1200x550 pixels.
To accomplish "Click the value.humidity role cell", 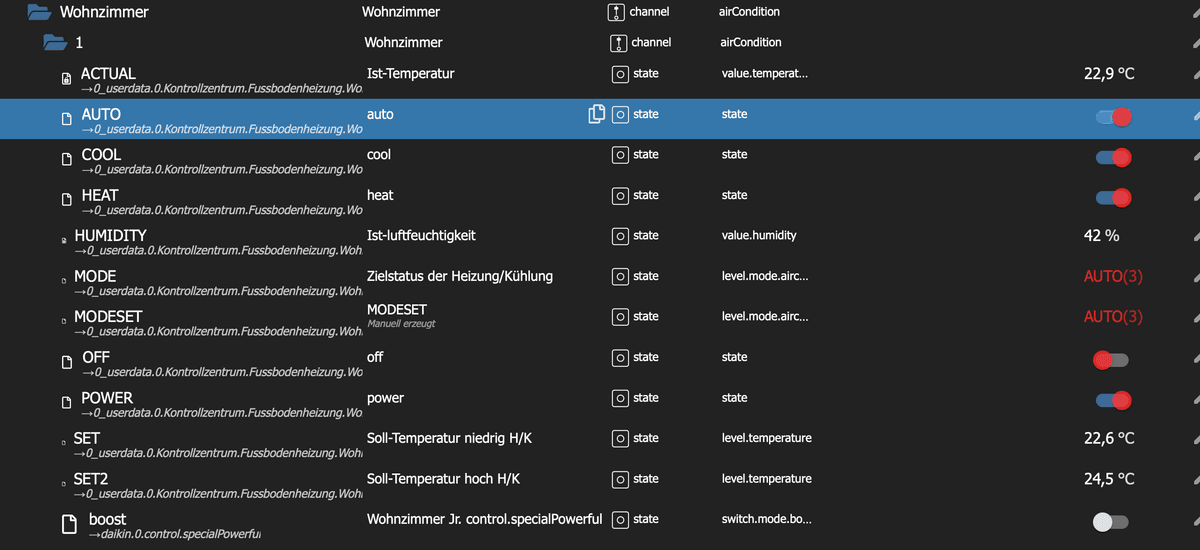I will (759, 236).
